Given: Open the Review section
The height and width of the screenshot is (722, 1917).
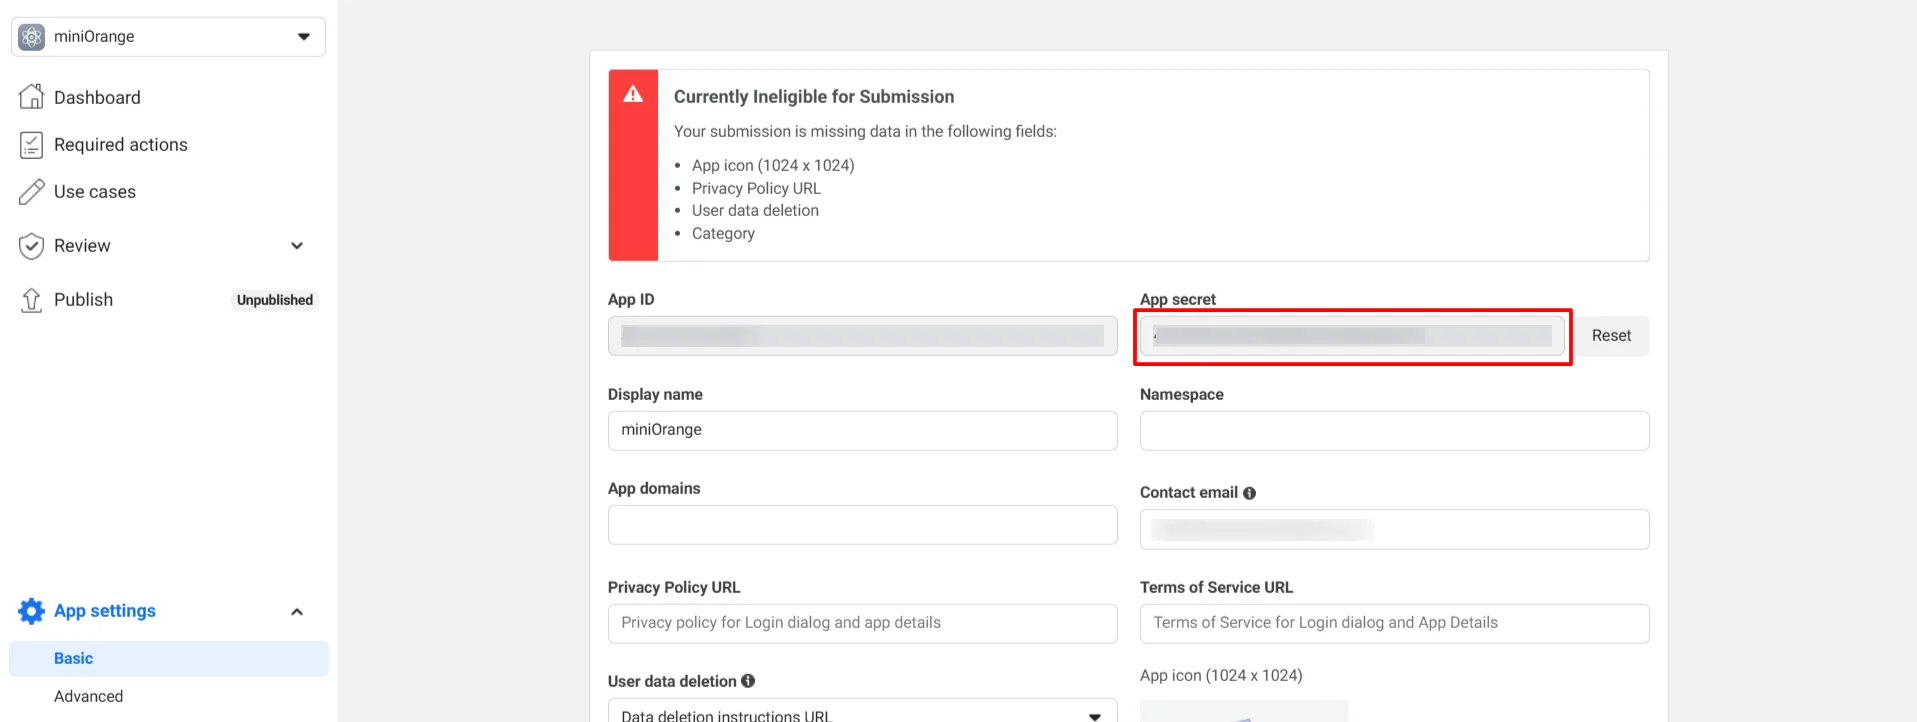Looking at the screenshot, I should pos(82,246).
